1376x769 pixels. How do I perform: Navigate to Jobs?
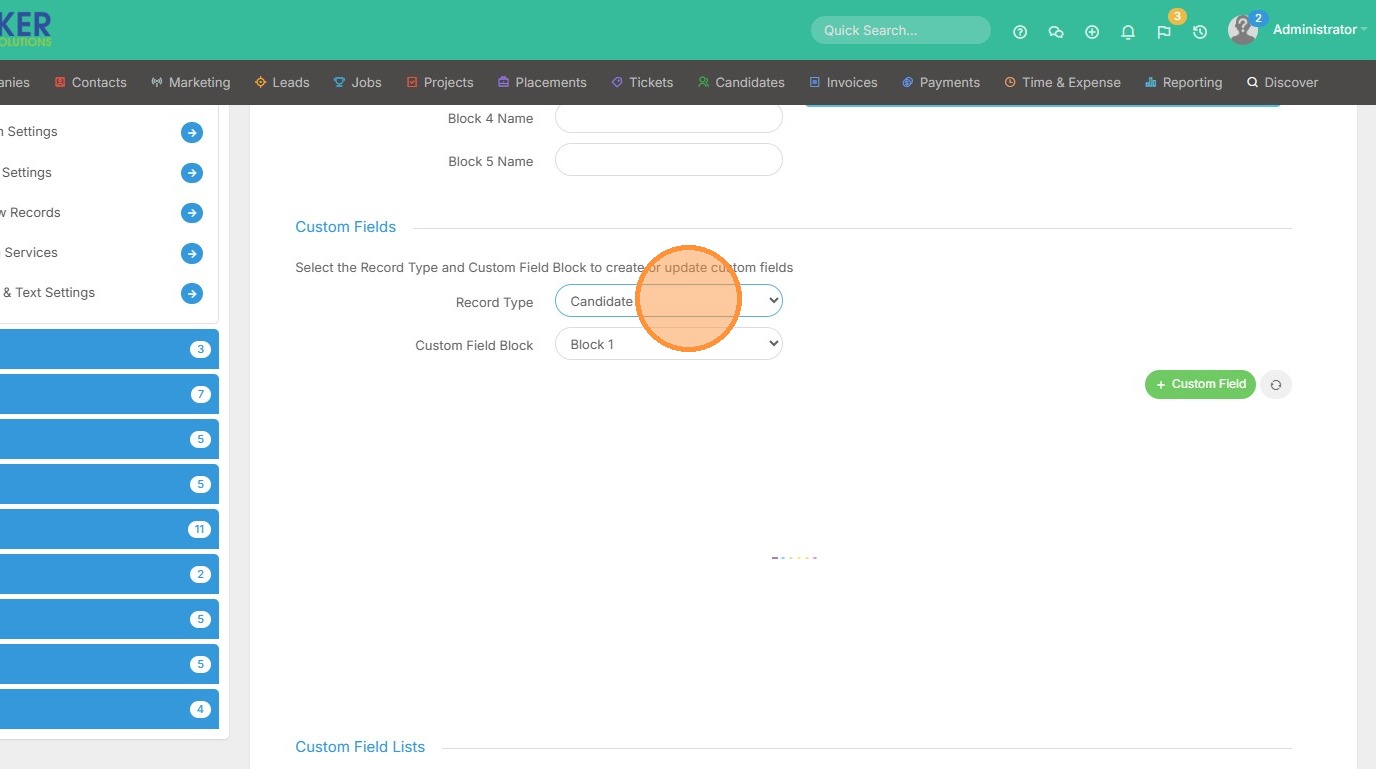pos(358,82)
